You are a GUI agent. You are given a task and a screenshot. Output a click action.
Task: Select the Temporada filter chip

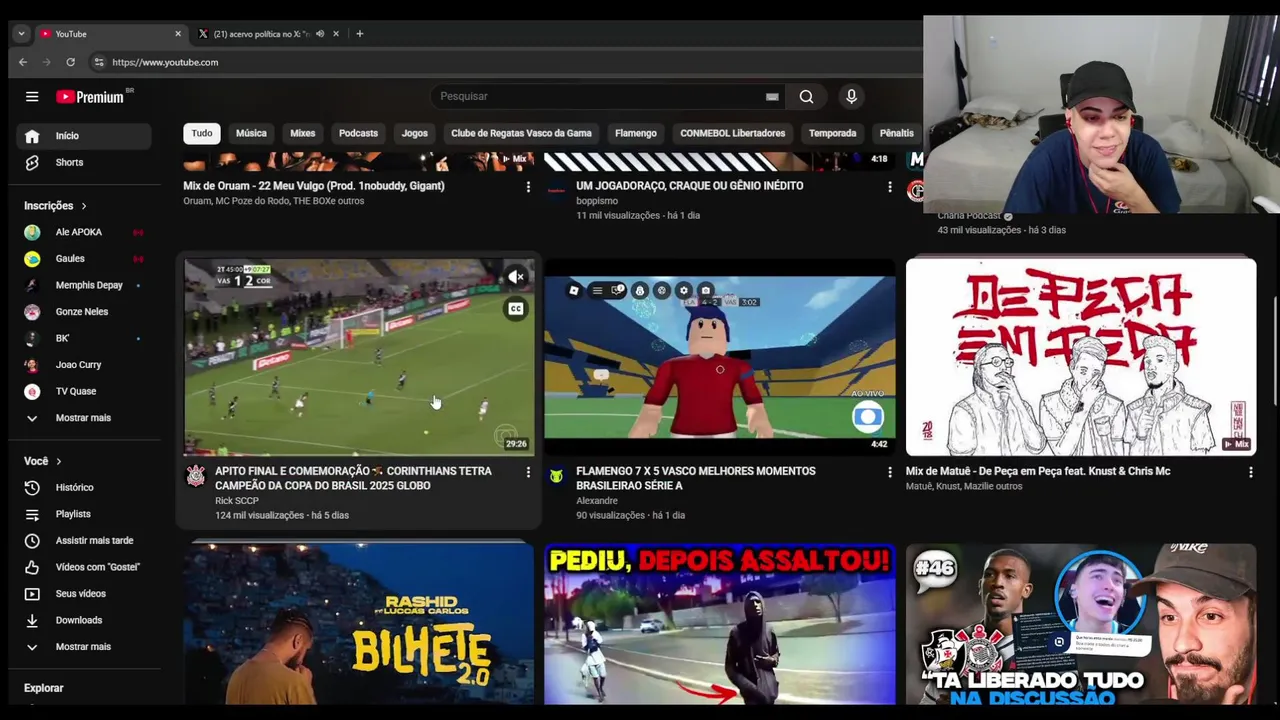click(832, 133)
